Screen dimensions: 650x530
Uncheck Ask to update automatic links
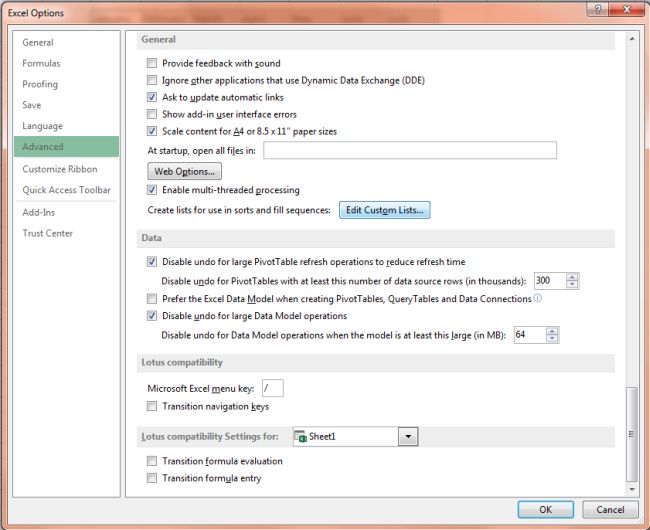pyautogui.click(x=152, y=97)
